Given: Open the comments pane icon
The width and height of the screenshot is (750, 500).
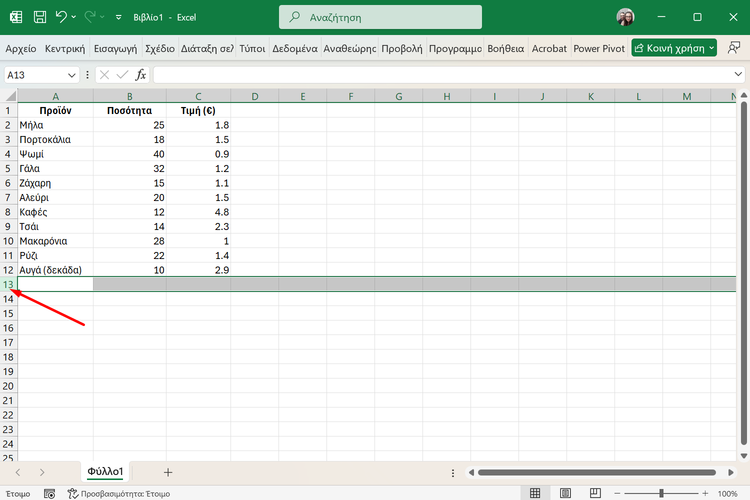Looking at the screenshot, I should point(735,48).
